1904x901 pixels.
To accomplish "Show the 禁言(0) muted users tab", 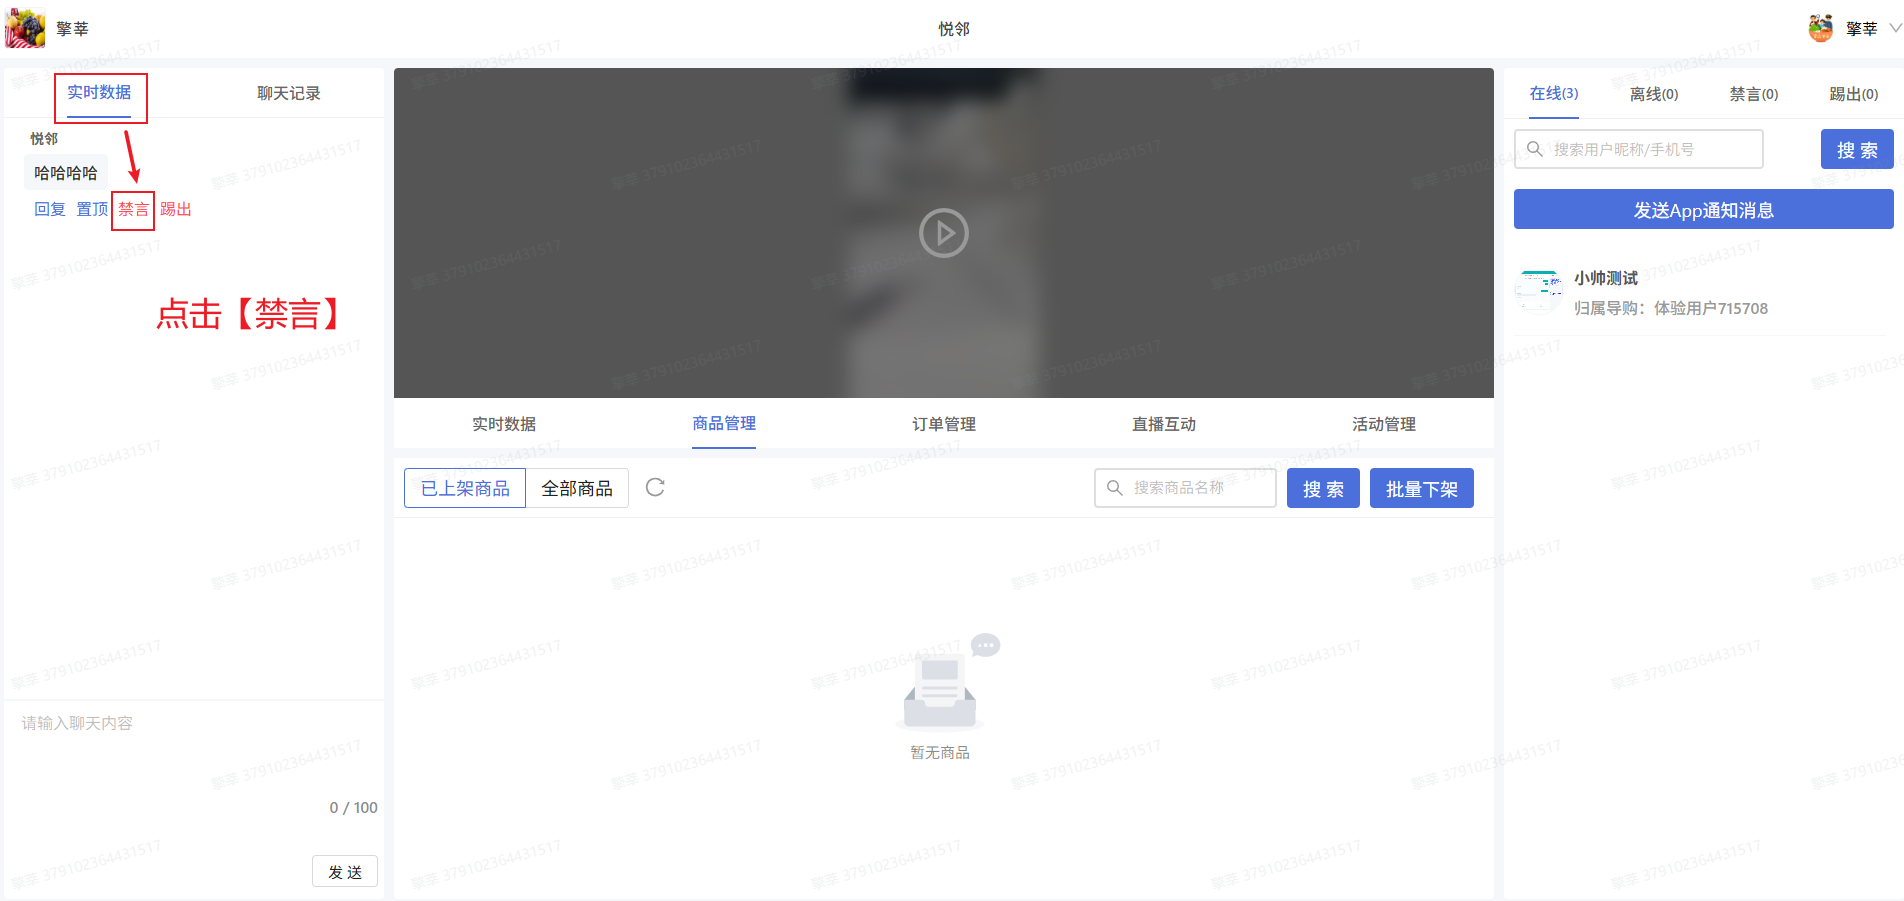I will point(1753,94).
